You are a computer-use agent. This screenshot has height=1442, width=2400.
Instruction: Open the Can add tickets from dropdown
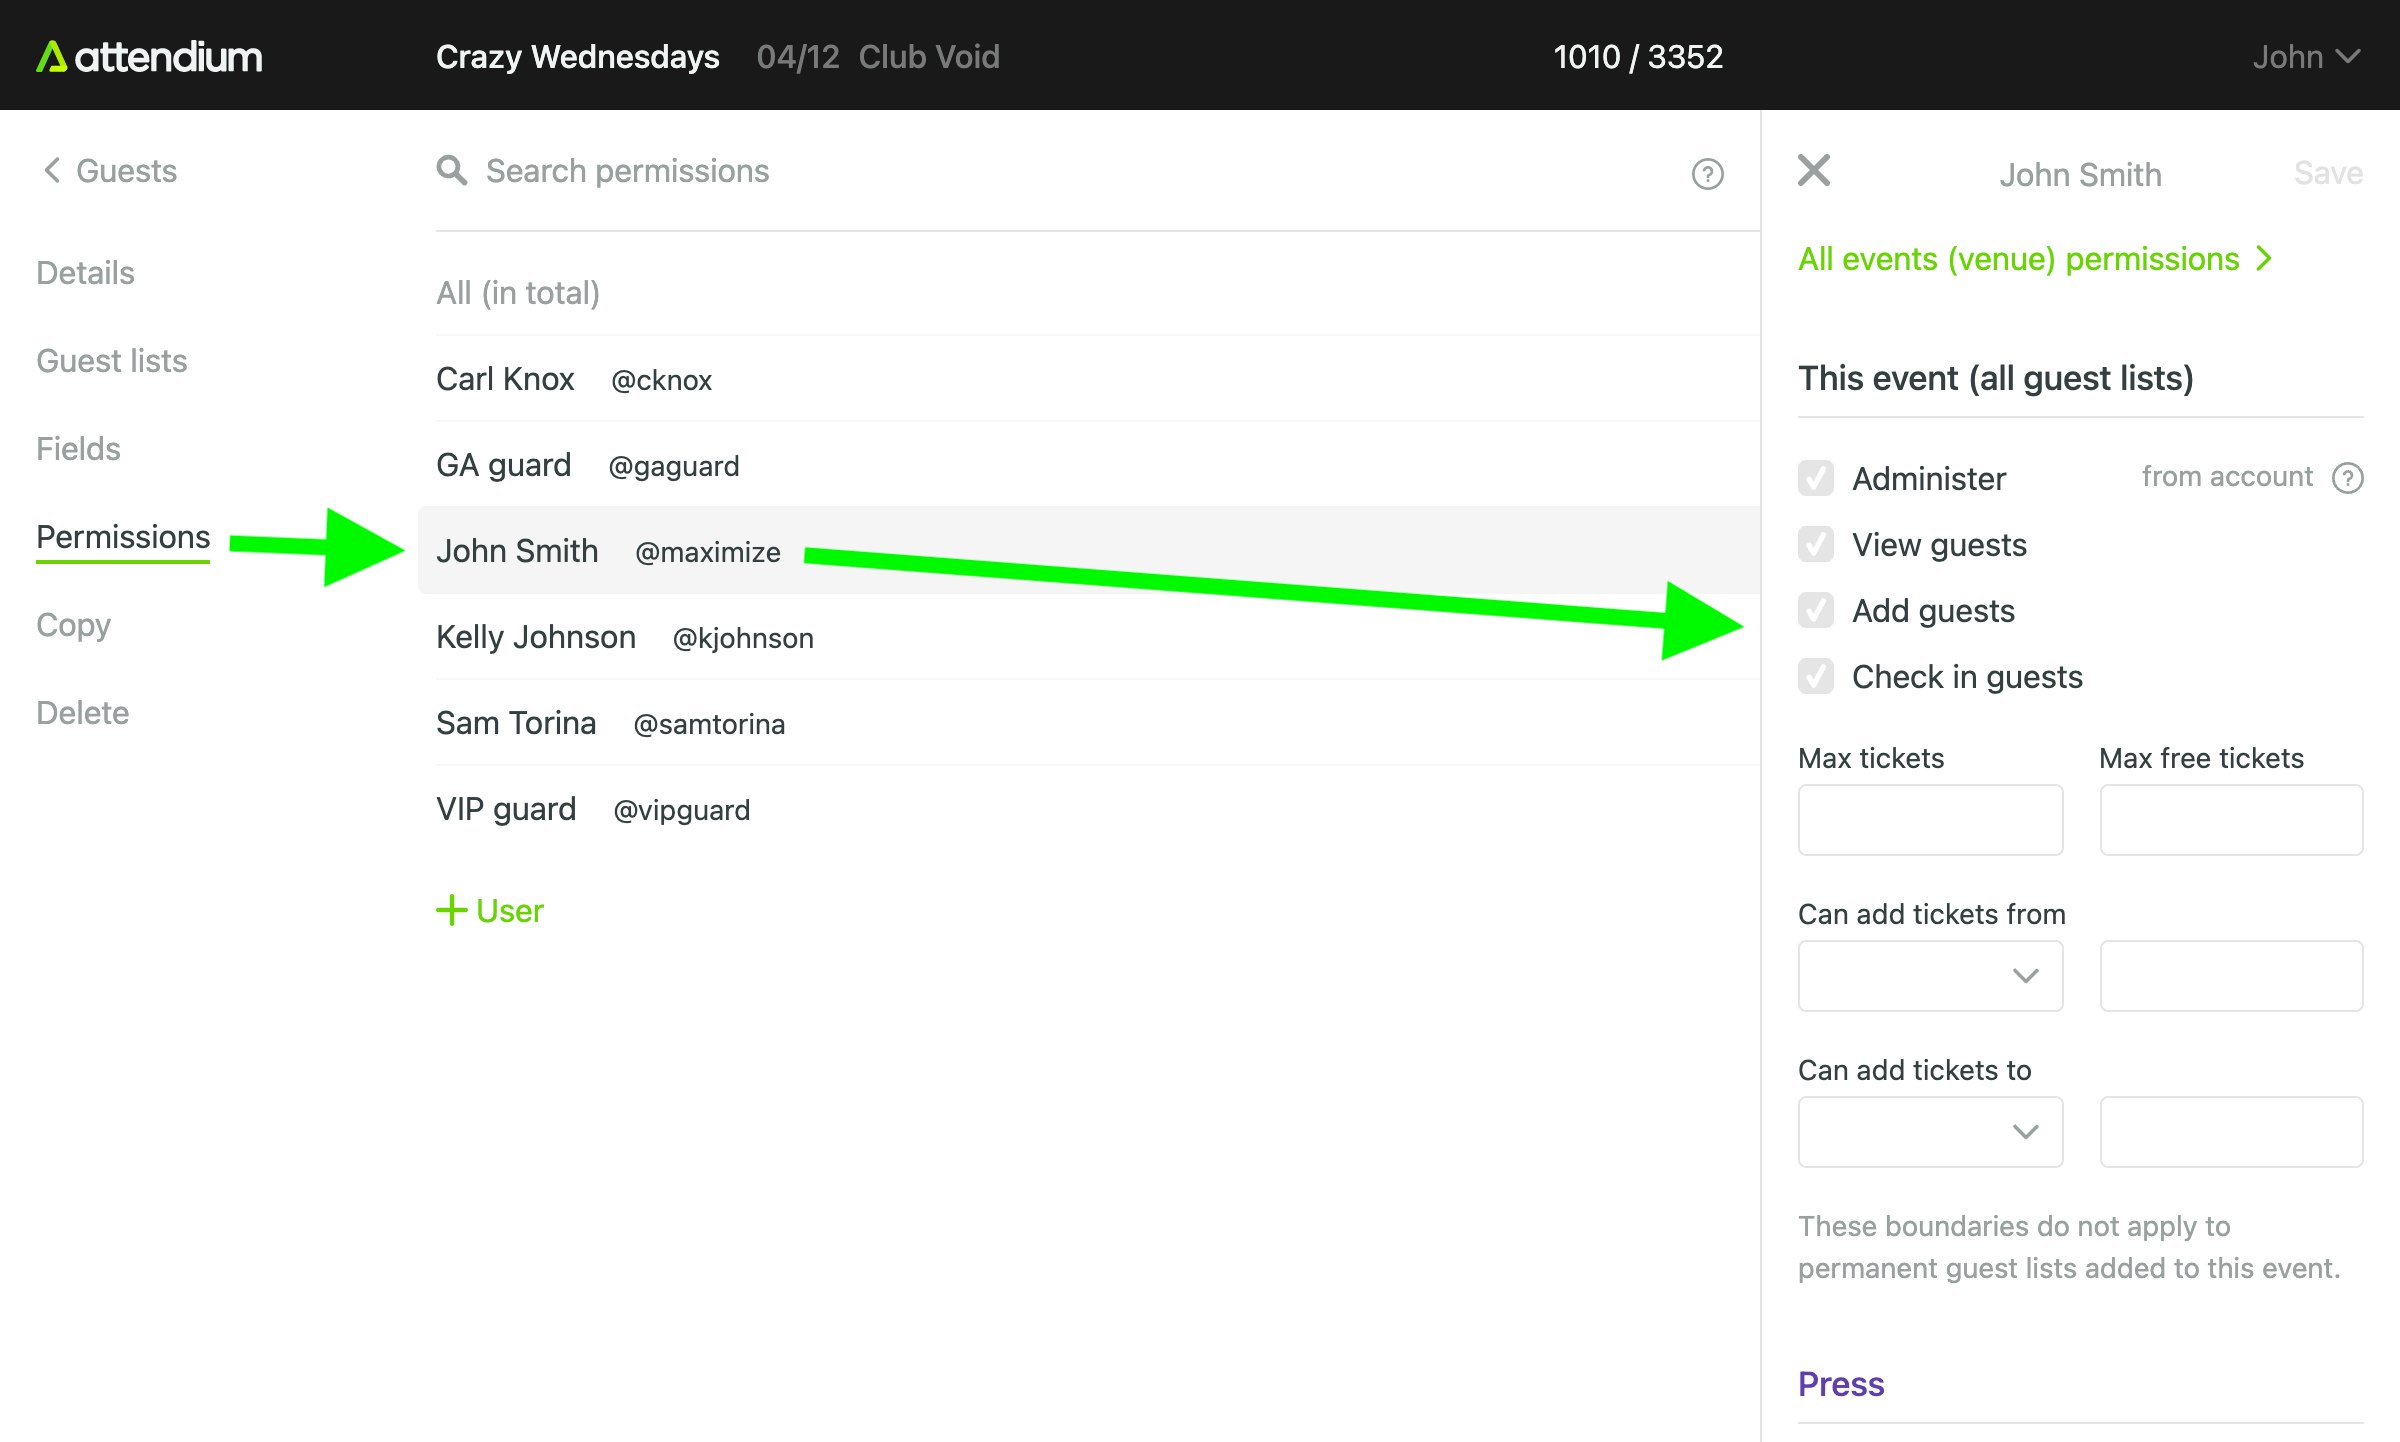1929,975
